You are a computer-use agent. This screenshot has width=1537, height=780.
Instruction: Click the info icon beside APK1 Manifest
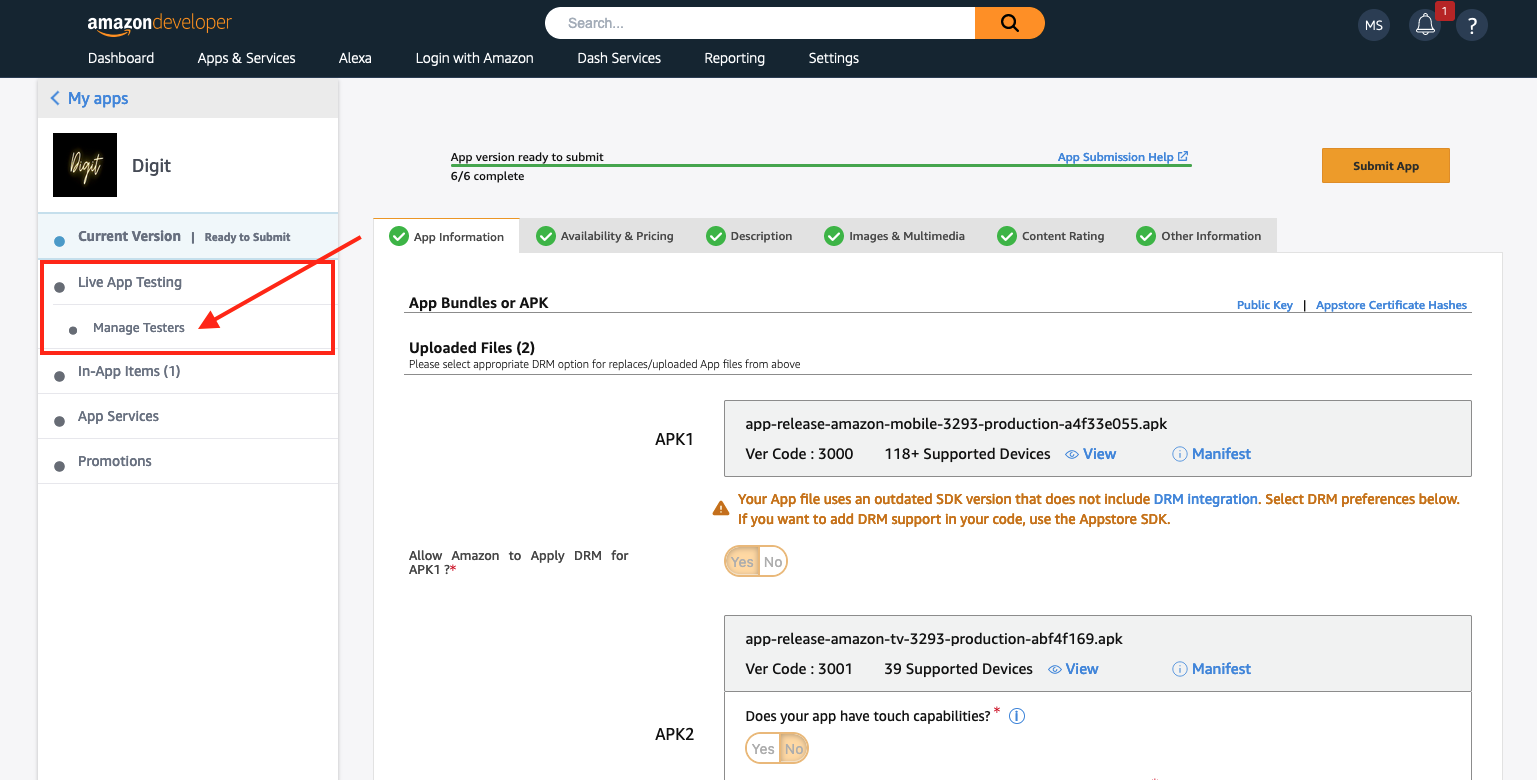tap(1180, 454)
